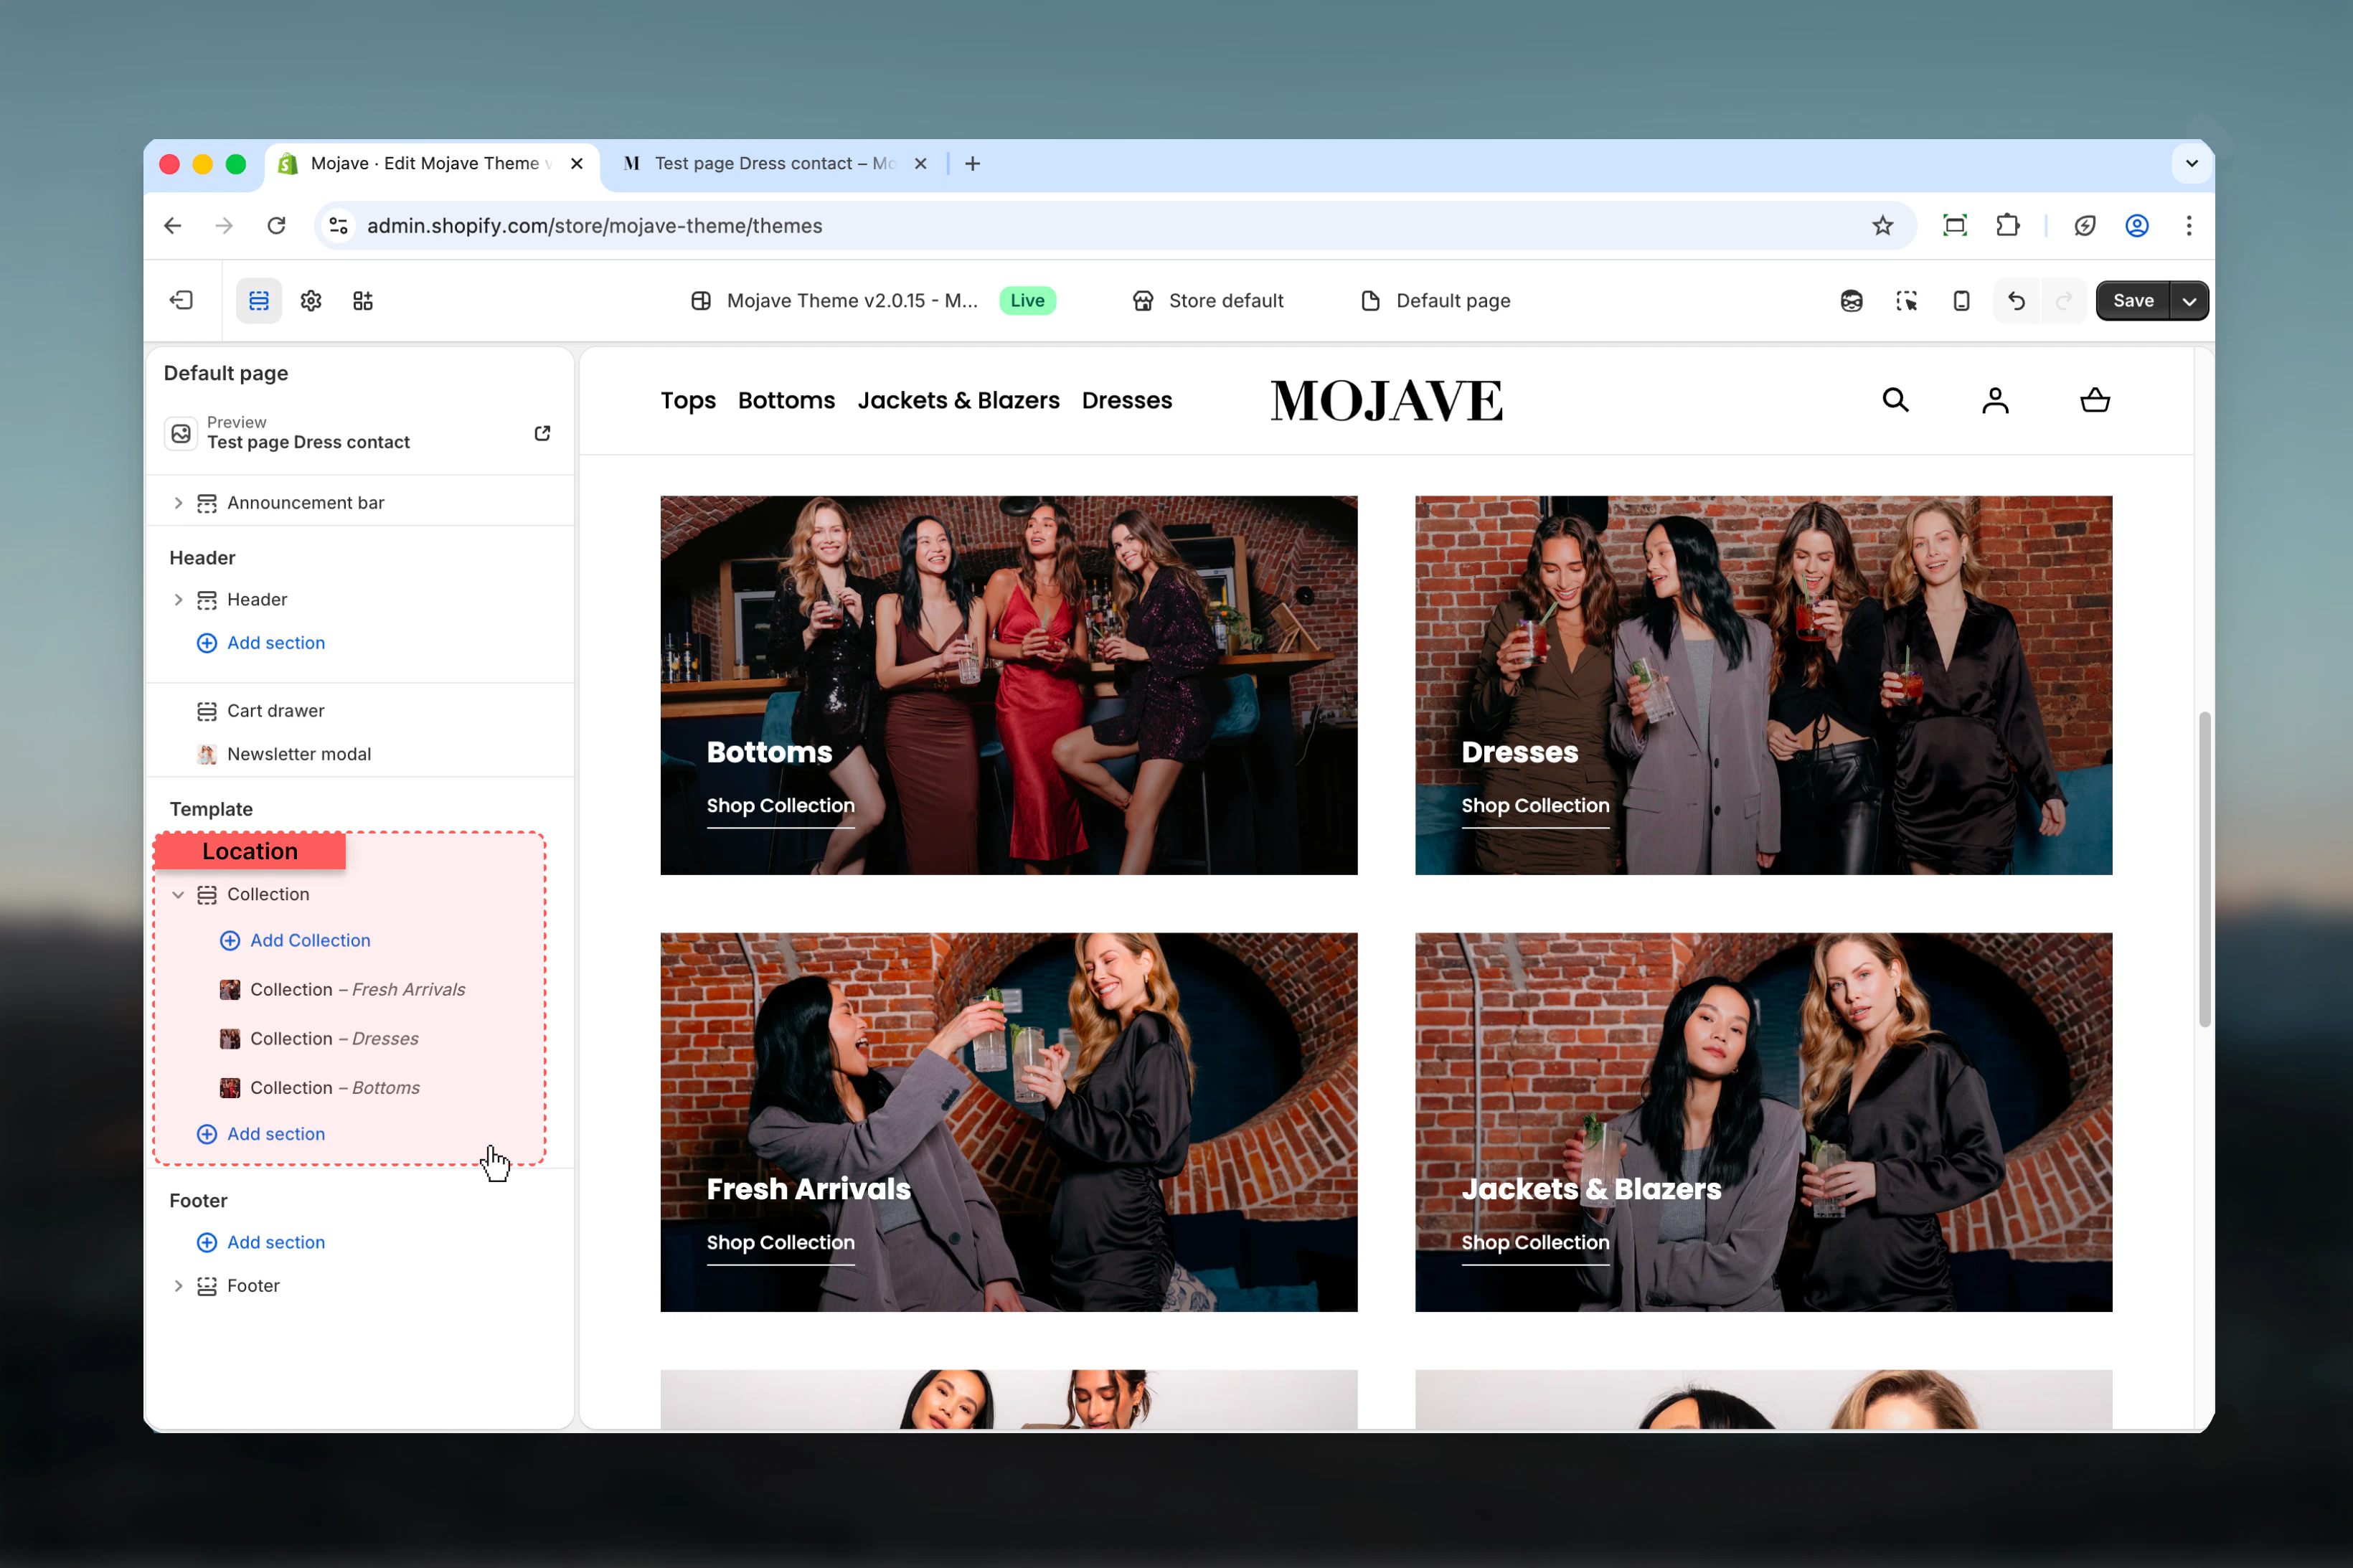Click Add section under Template
The image size is (2353, 1568).
(261, 1133)
